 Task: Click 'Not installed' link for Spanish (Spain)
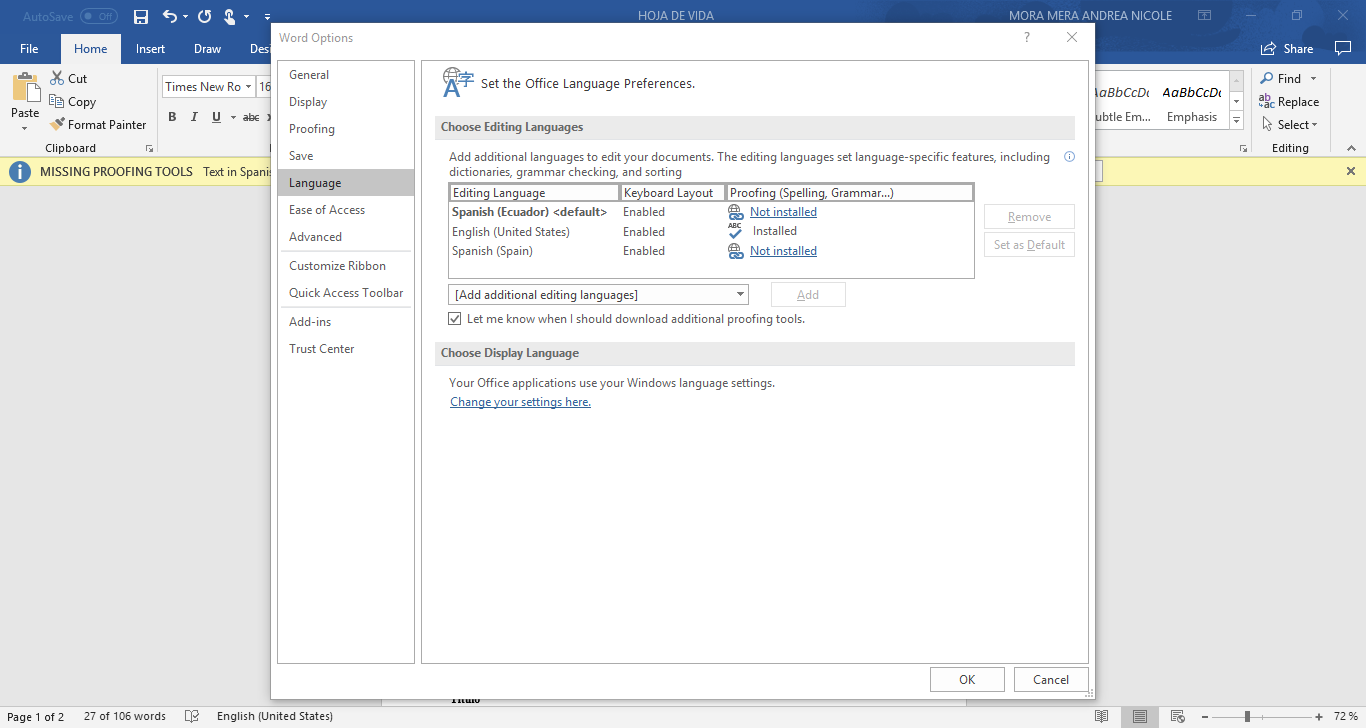pos(783,251)
